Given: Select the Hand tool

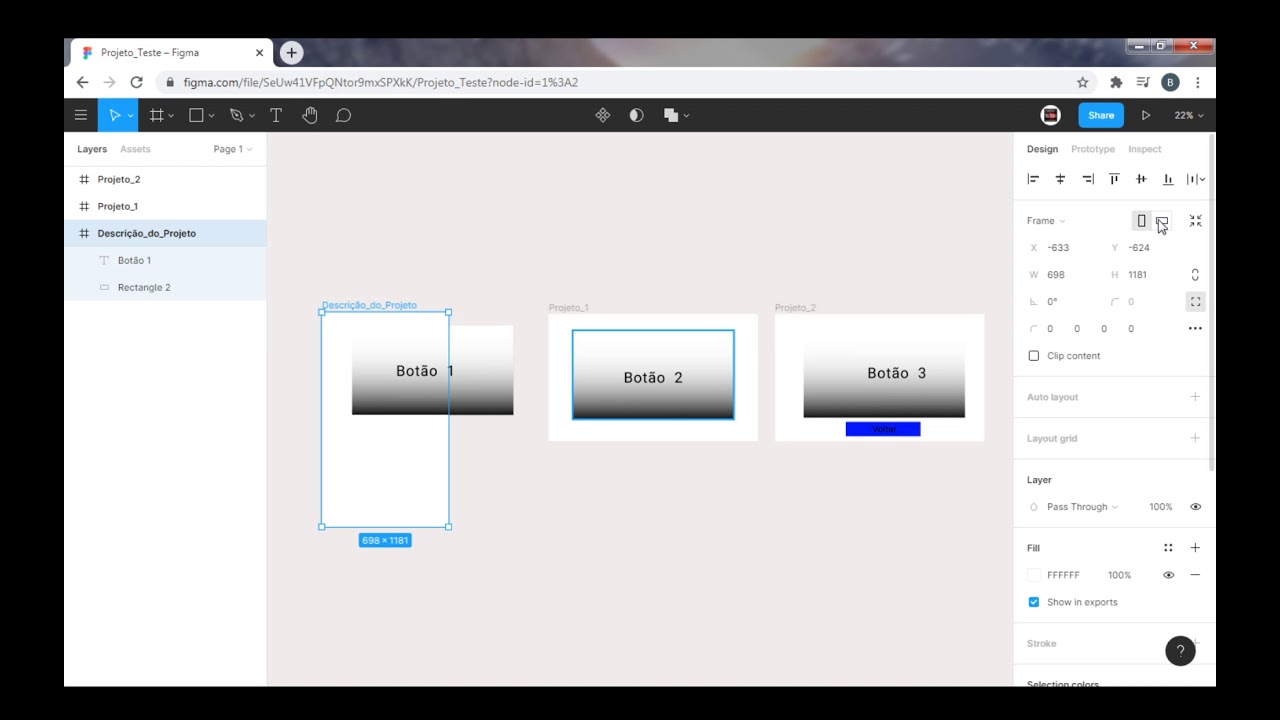Looking at the screenshot, I should [x=310, y=115].
